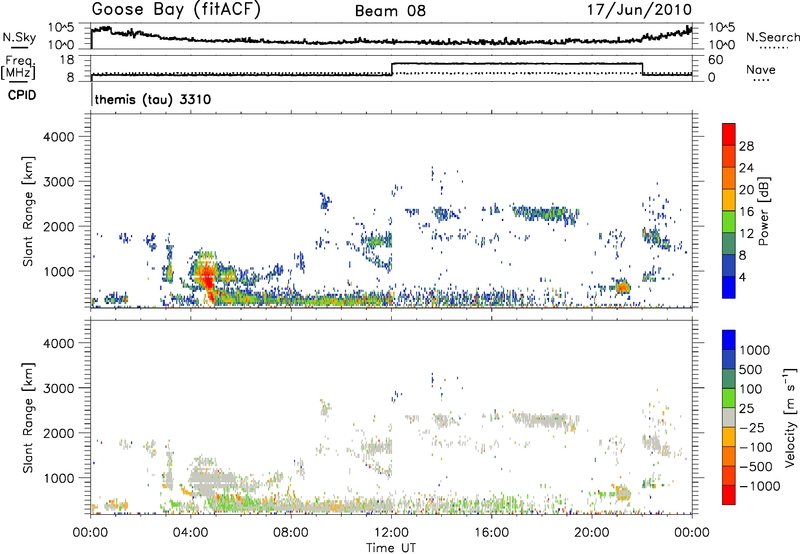Click the 500 label on Velocity colorbar
The width and height of the screenshot is (800, 554).
tap(751, 369)
